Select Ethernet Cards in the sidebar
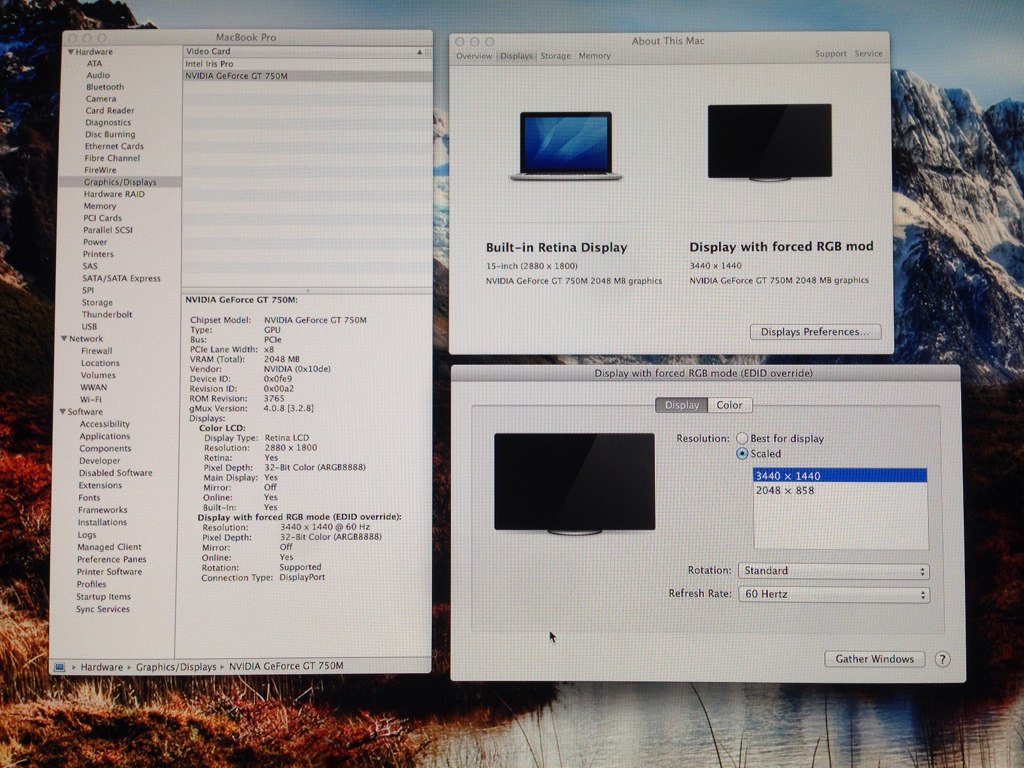Screen dimensions: 1024x768 tap(114, 146)
